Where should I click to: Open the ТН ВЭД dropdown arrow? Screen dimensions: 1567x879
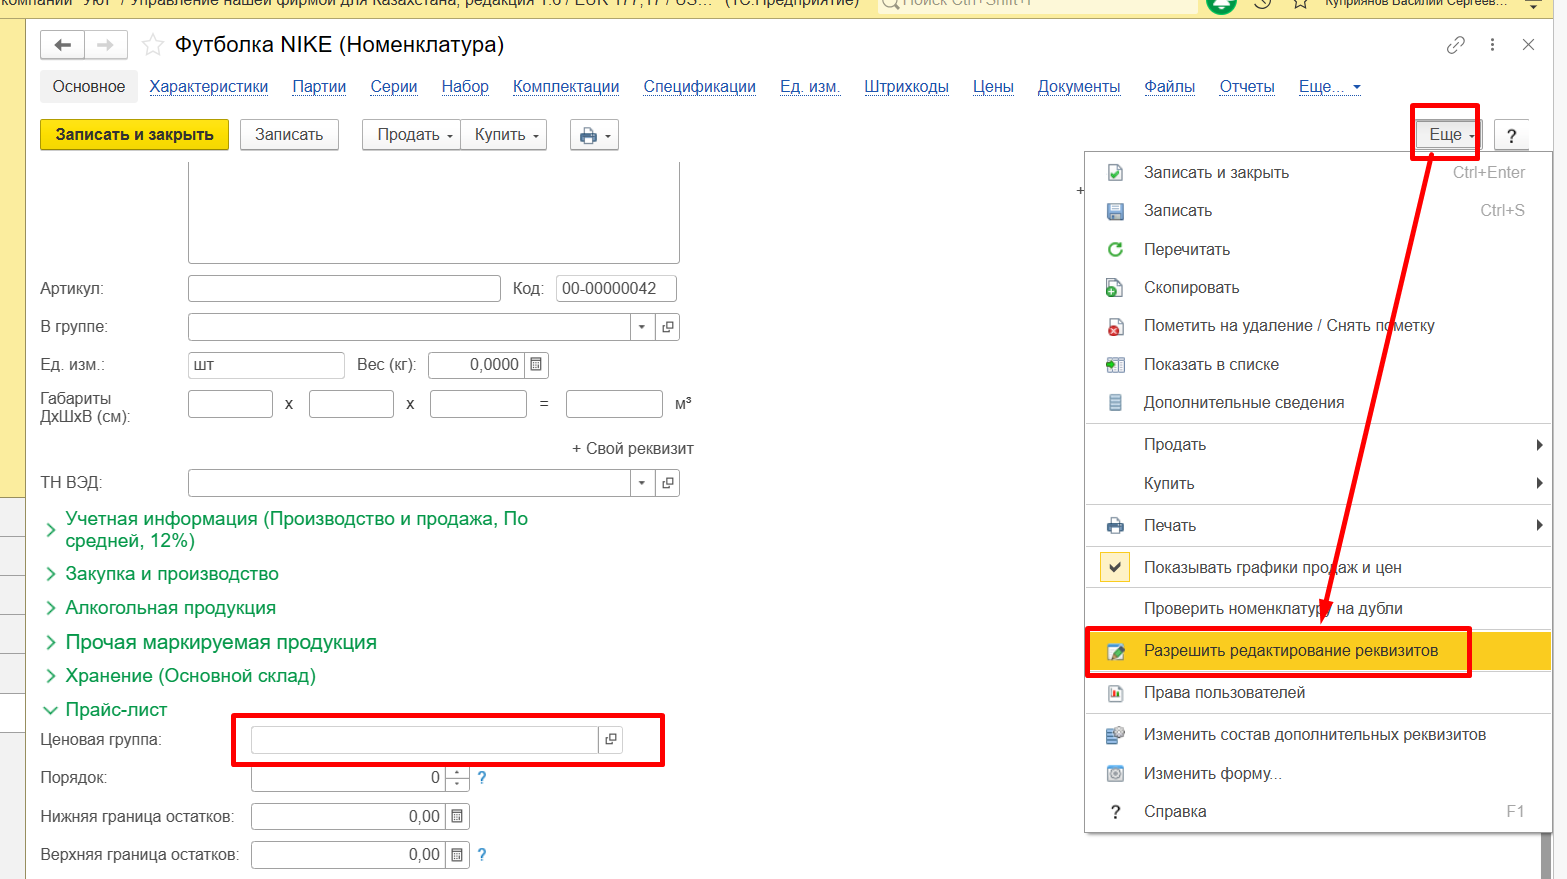(x=642, y=483)
